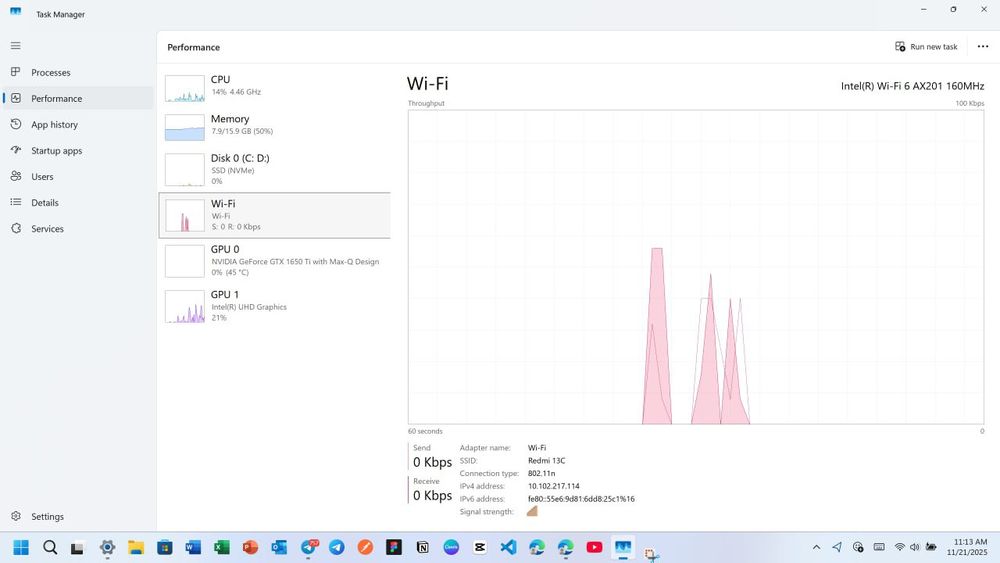Open the Windows Start menu
The width and height of the screenshot is (1000, 563).
point(21,547)
